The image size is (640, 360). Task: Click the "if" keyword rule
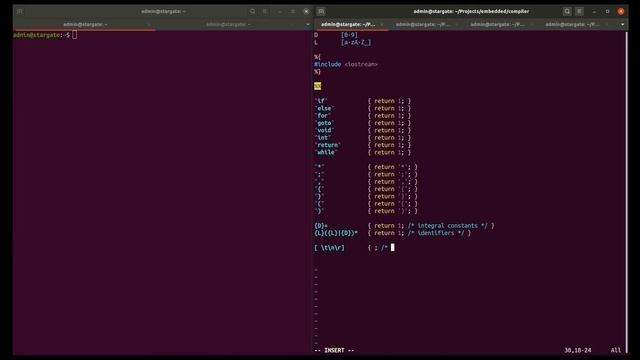point(321,101)
